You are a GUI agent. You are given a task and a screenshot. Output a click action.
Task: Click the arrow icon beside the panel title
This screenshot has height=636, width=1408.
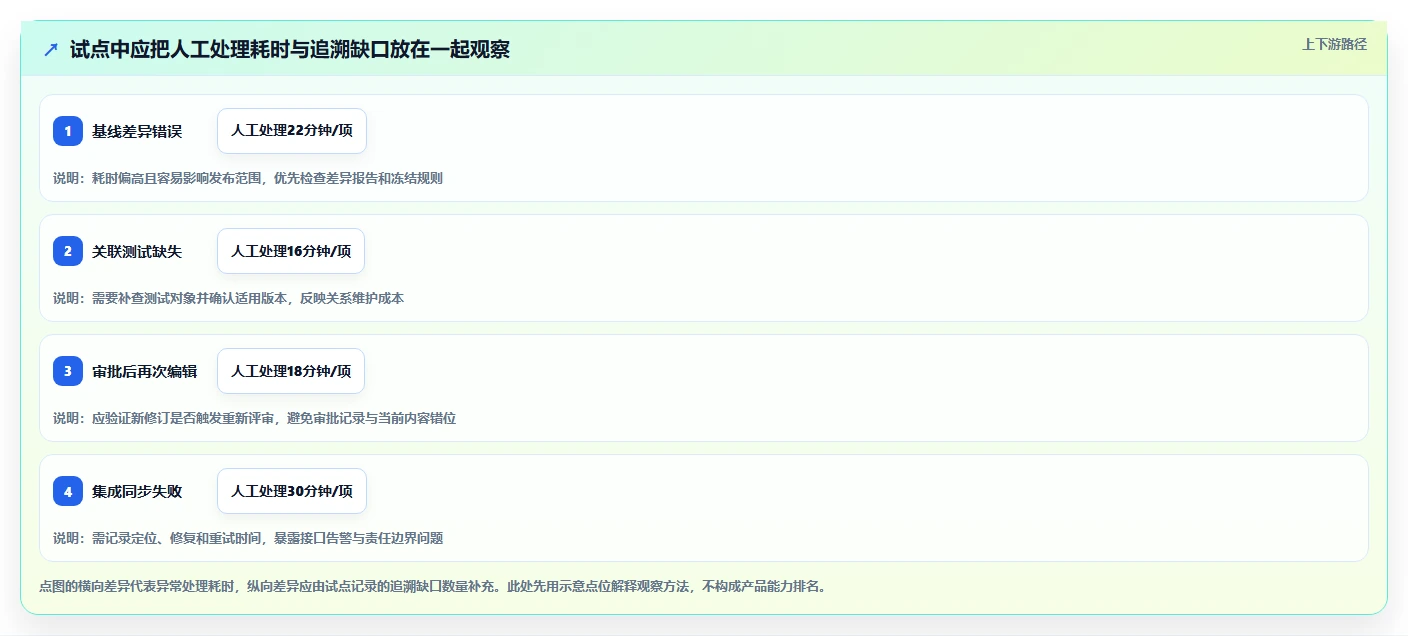point(51,50)
